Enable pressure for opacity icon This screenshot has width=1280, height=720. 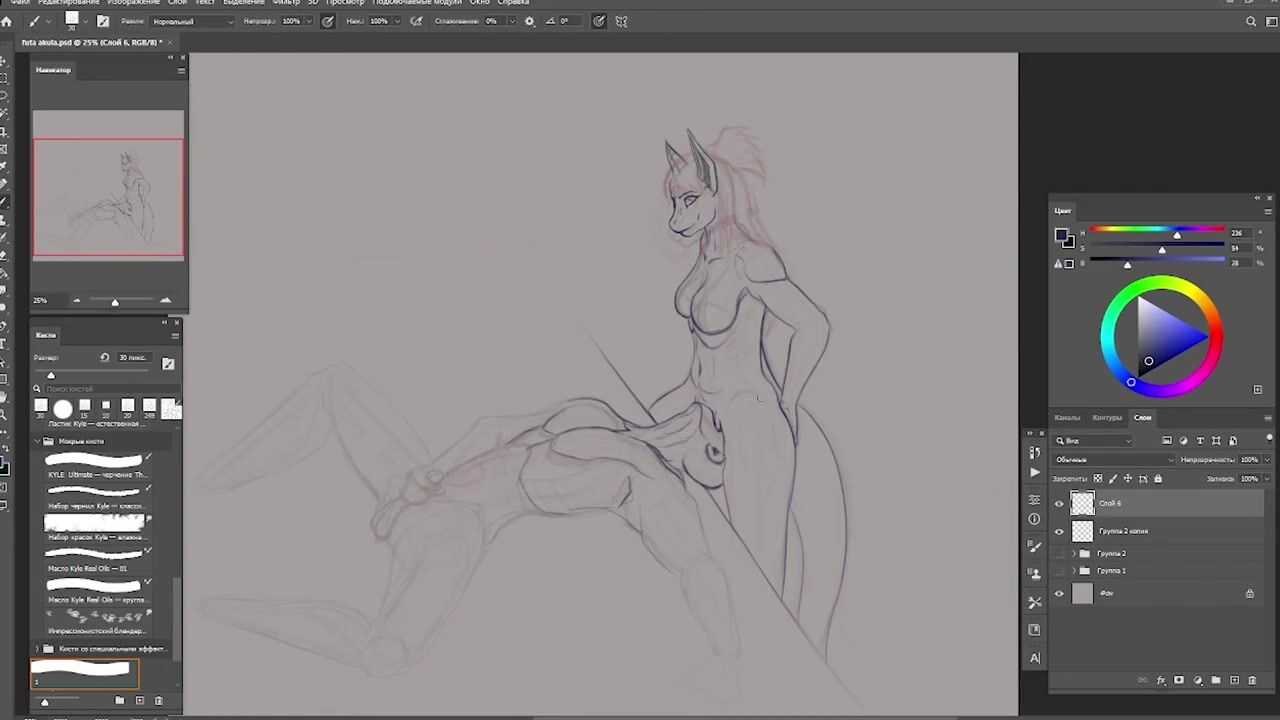327,21
